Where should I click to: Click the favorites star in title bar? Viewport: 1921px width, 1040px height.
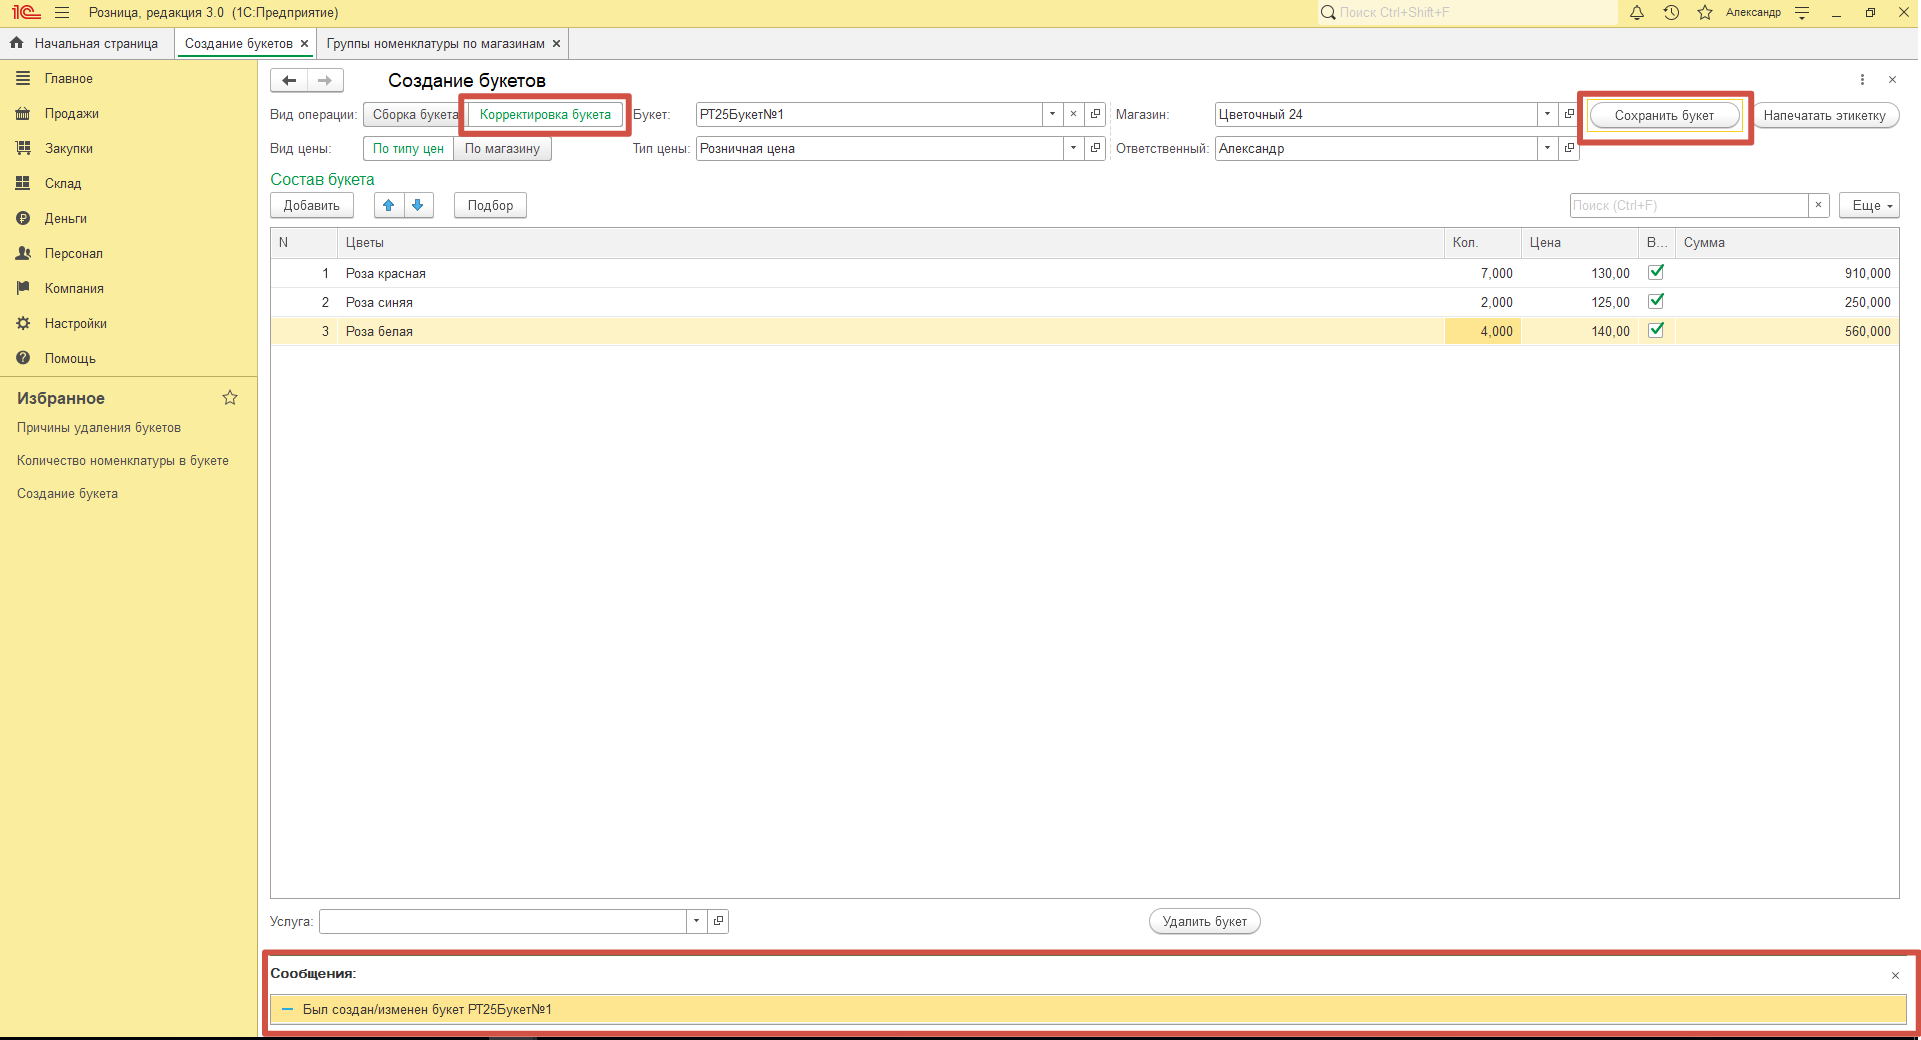click(x=1705, y=13)
